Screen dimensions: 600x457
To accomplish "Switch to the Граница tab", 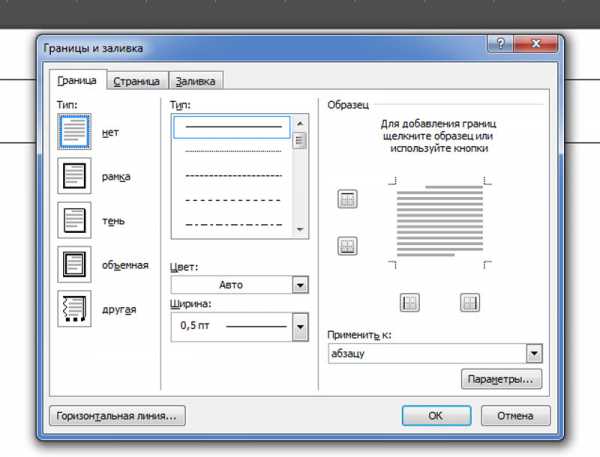I will (x=77, y=80).
